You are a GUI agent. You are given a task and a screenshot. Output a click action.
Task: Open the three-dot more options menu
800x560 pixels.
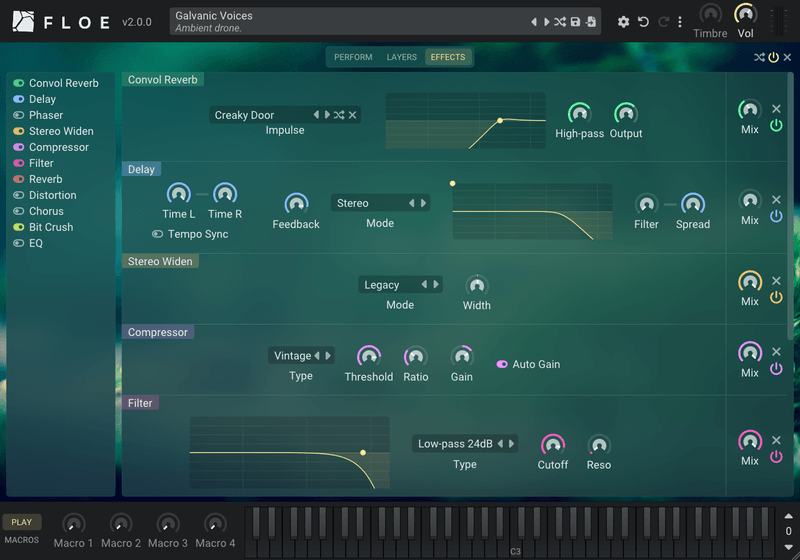pos(680,22)
